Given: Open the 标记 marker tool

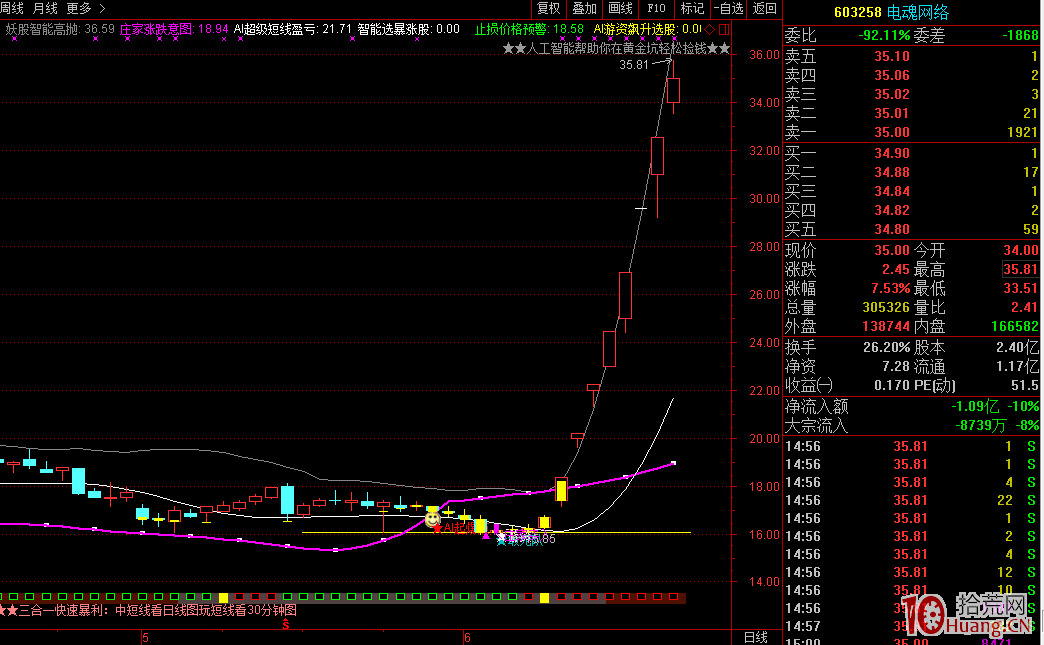Looking at the screenshot, I should [x=692, y=8].
